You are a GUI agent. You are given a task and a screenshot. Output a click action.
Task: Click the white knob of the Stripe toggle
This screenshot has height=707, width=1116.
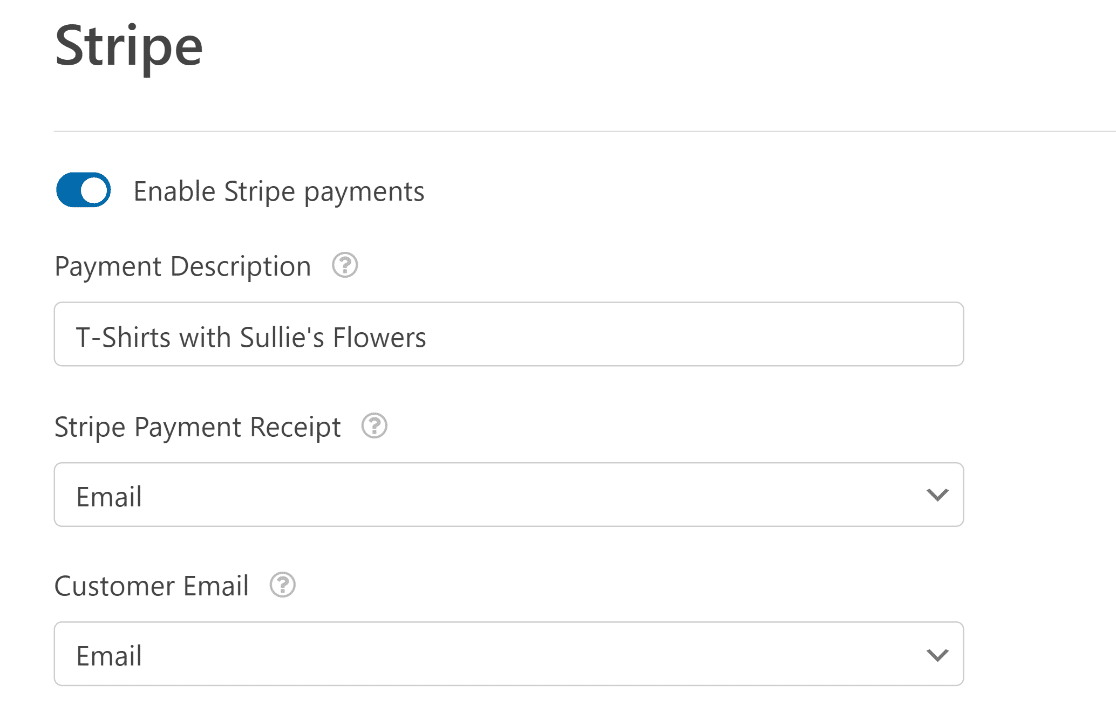tap(94, 190)
